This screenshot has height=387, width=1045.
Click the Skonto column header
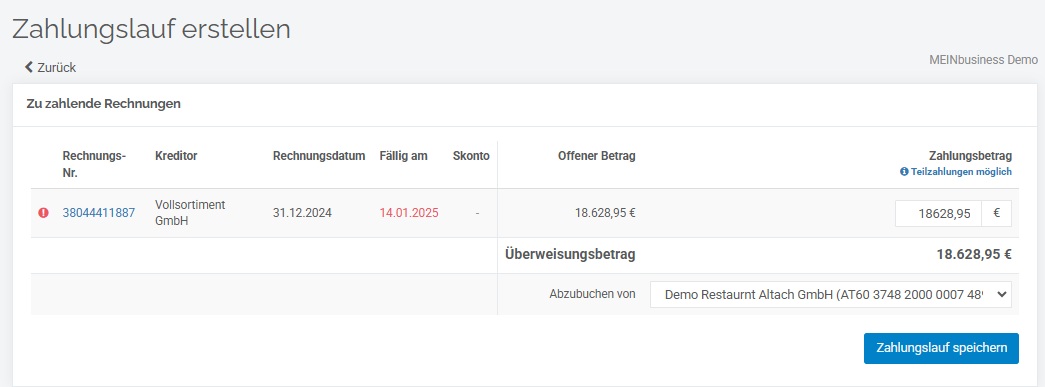click(471, 156)
